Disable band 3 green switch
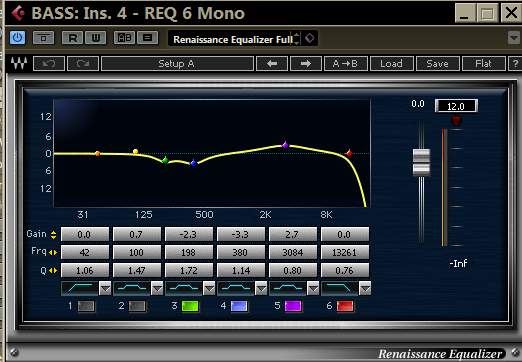Viewport: 522px width, 362px height. pos(190,306)
